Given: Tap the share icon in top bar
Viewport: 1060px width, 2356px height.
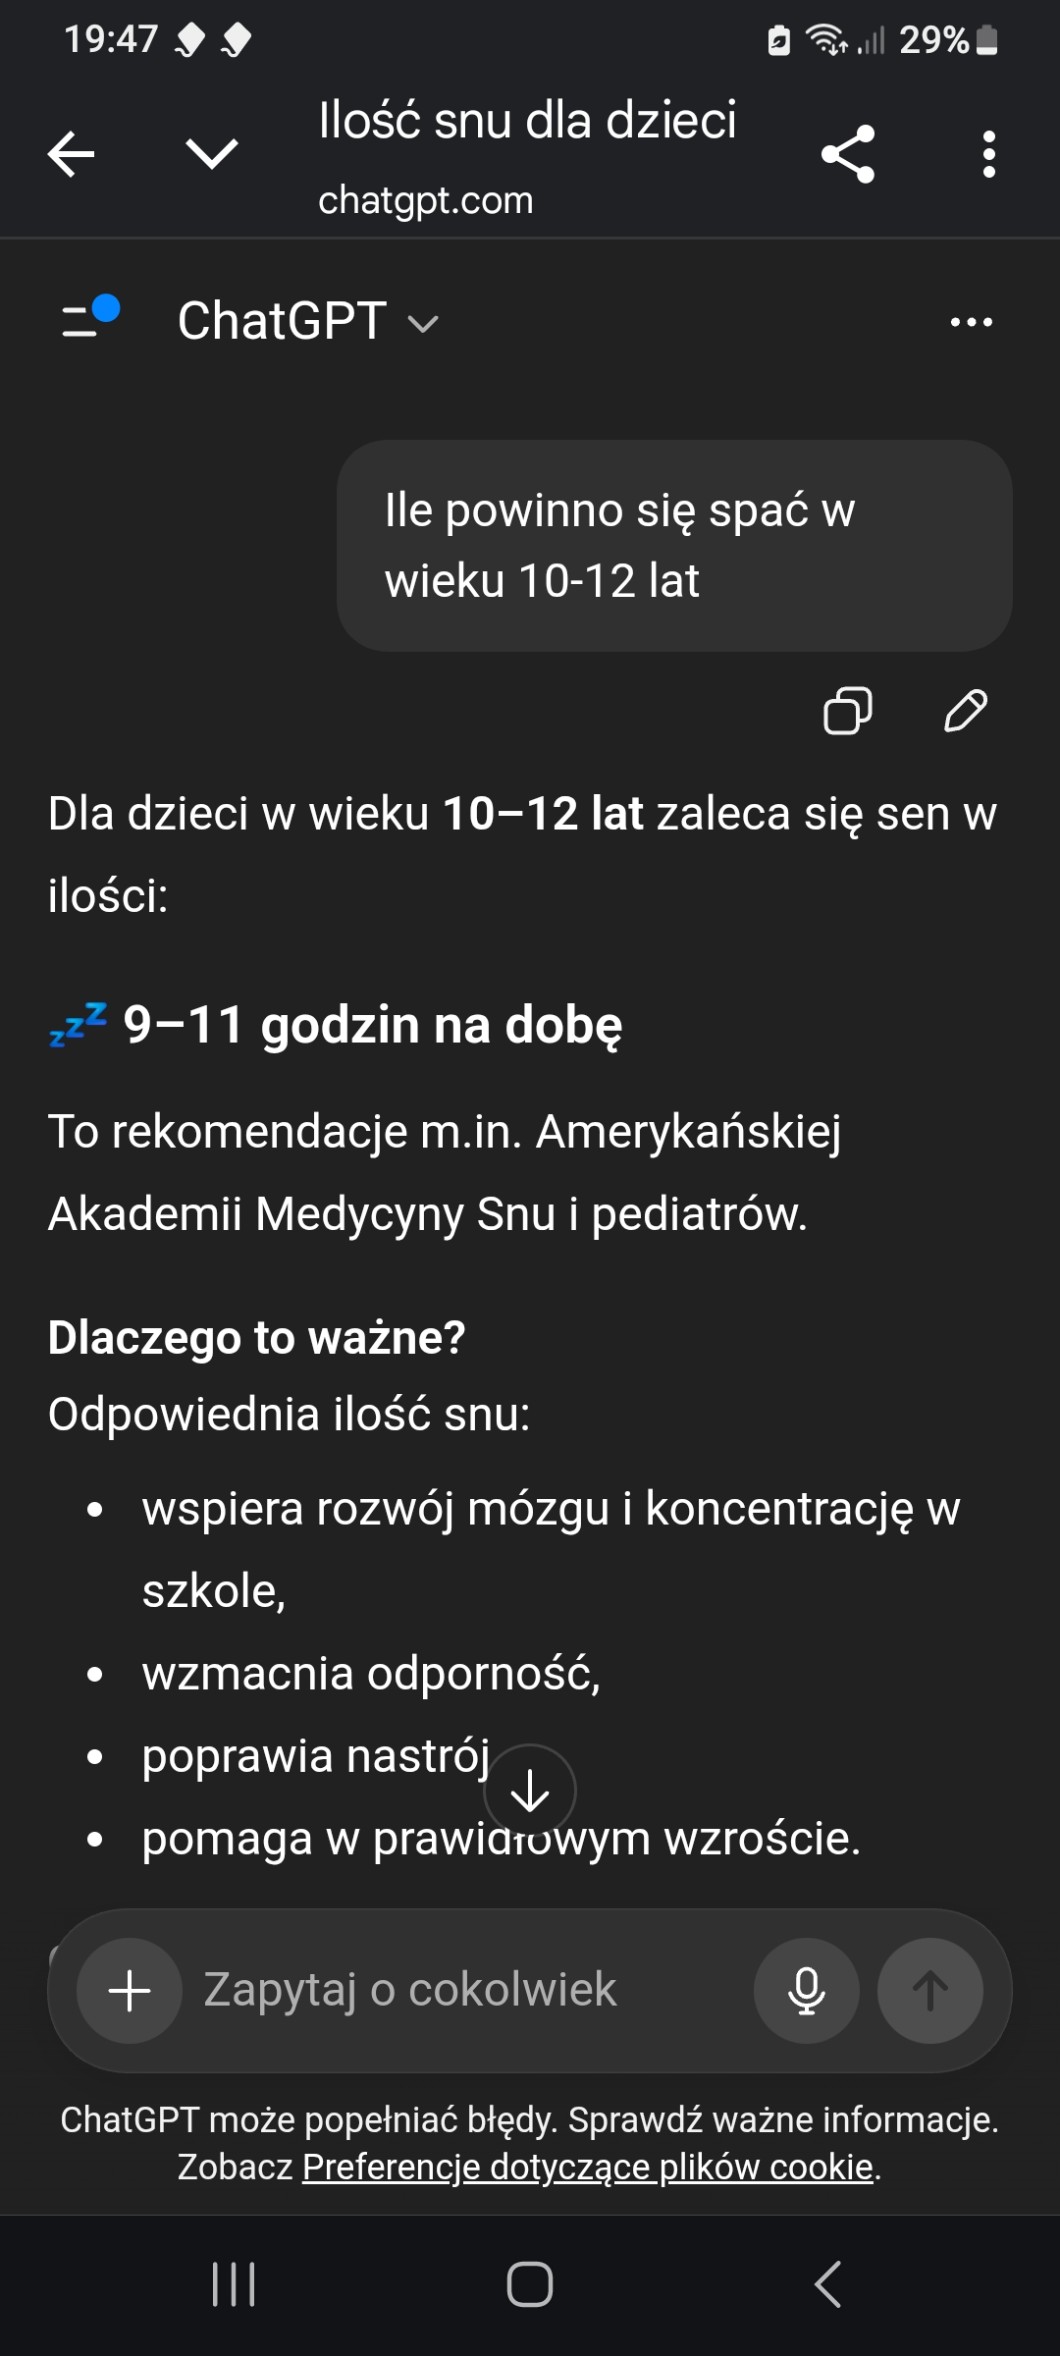Looking at the screenshot, I should click(848, 154).
